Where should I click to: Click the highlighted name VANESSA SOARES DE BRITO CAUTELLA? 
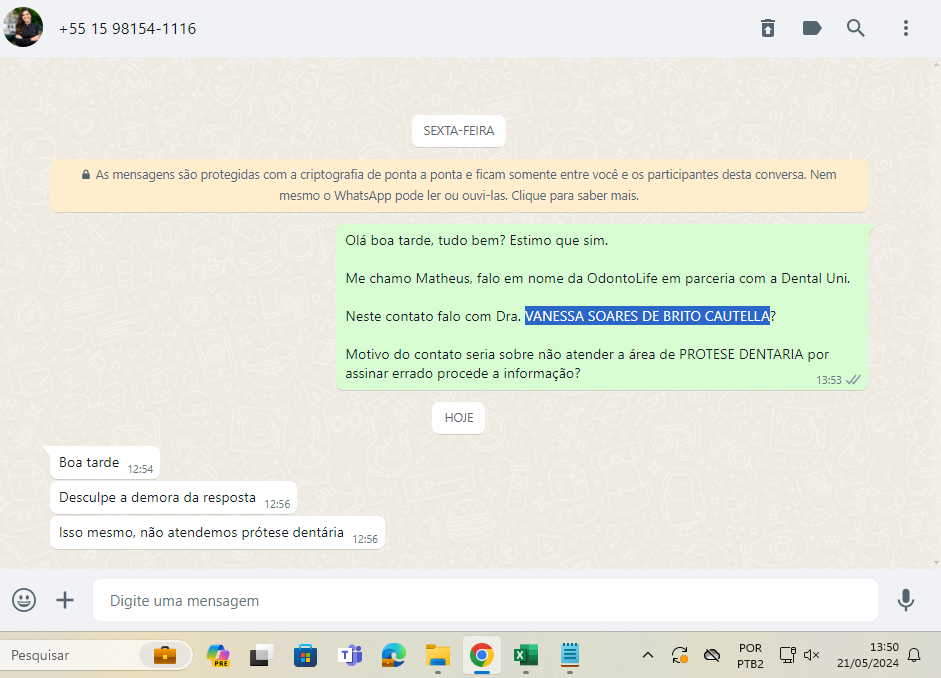[x=647, y=316]
